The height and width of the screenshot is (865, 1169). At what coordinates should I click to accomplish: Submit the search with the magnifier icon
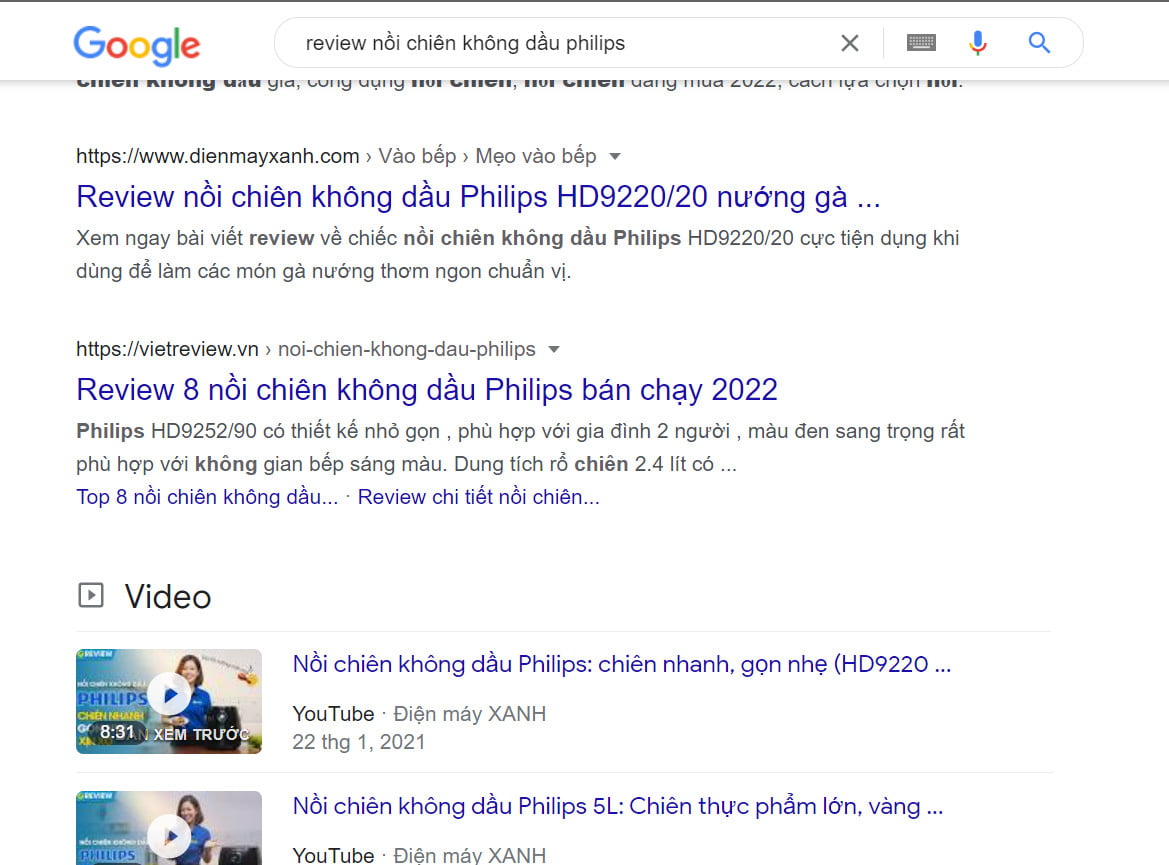pyautogui.click(x=1039, y=43)
